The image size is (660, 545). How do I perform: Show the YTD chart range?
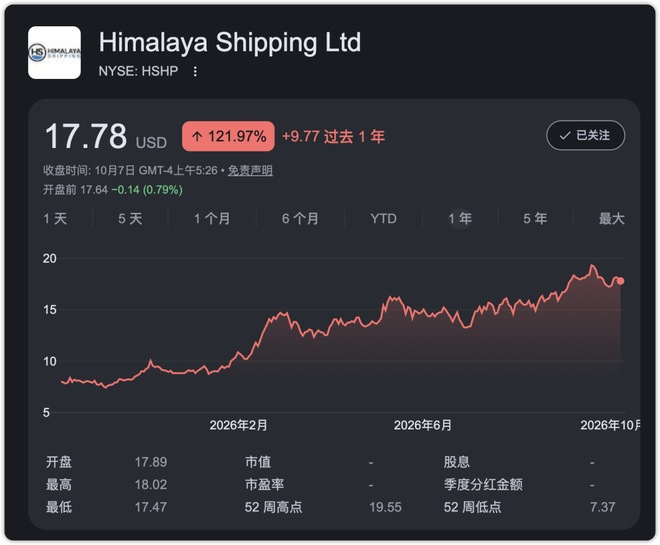383,218
